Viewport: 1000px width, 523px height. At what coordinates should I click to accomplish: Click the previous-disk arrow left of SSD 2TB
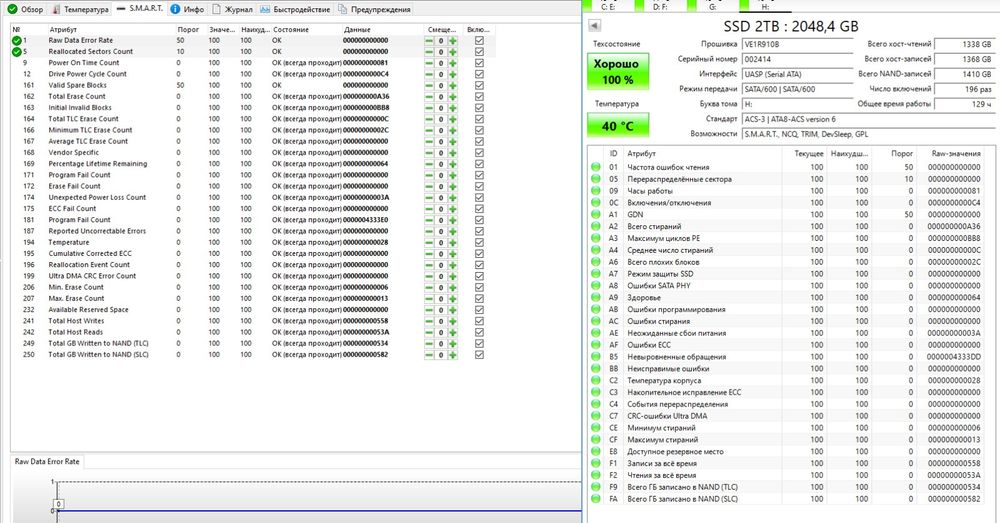(x=594, y=26)
